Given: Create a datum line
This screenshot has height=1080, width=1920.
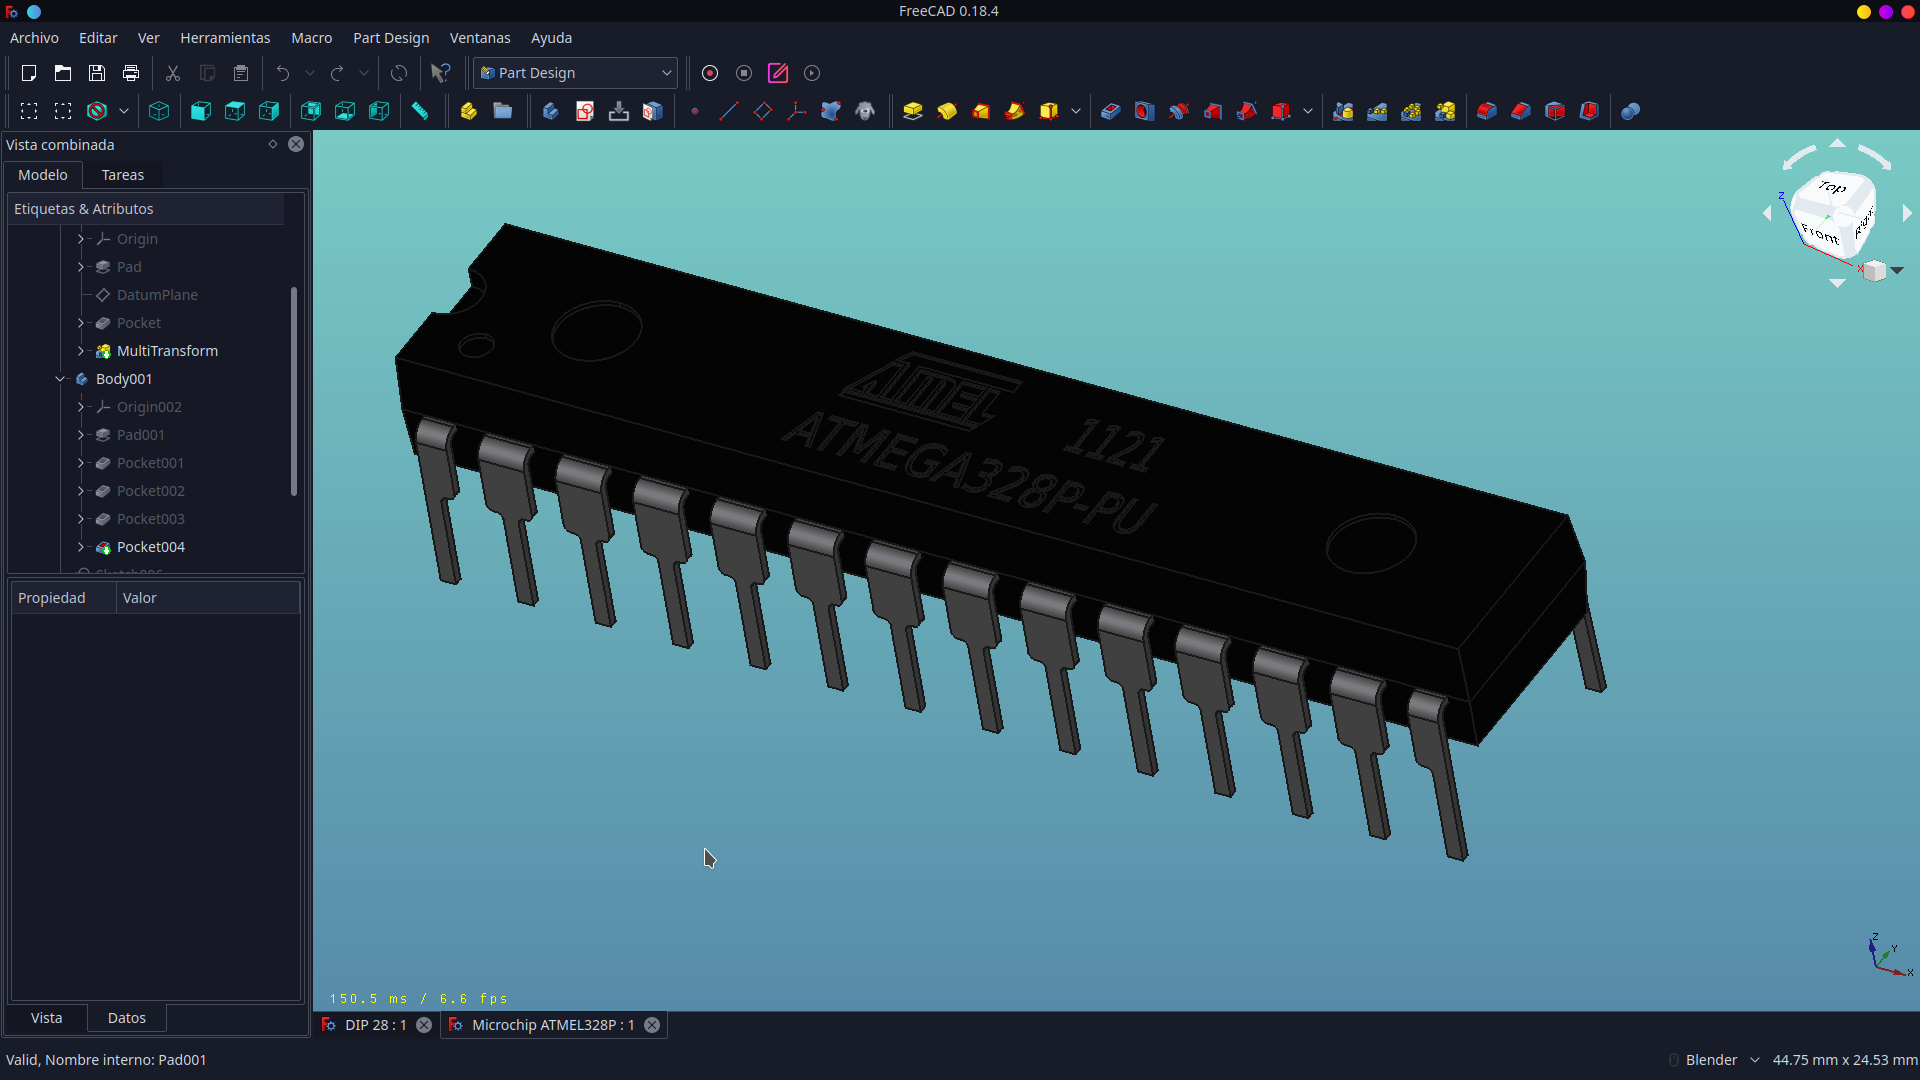Looking at the screenshot, I should coord(729,111).
